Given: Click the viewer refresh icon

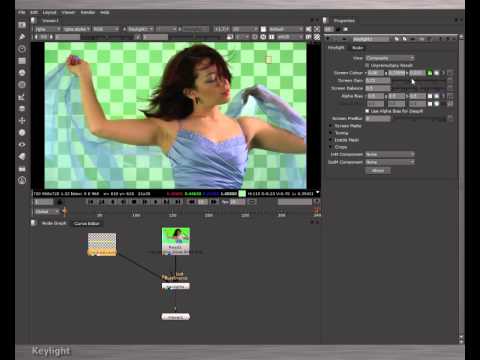Looking at the screenshot, I should (263, 37).
